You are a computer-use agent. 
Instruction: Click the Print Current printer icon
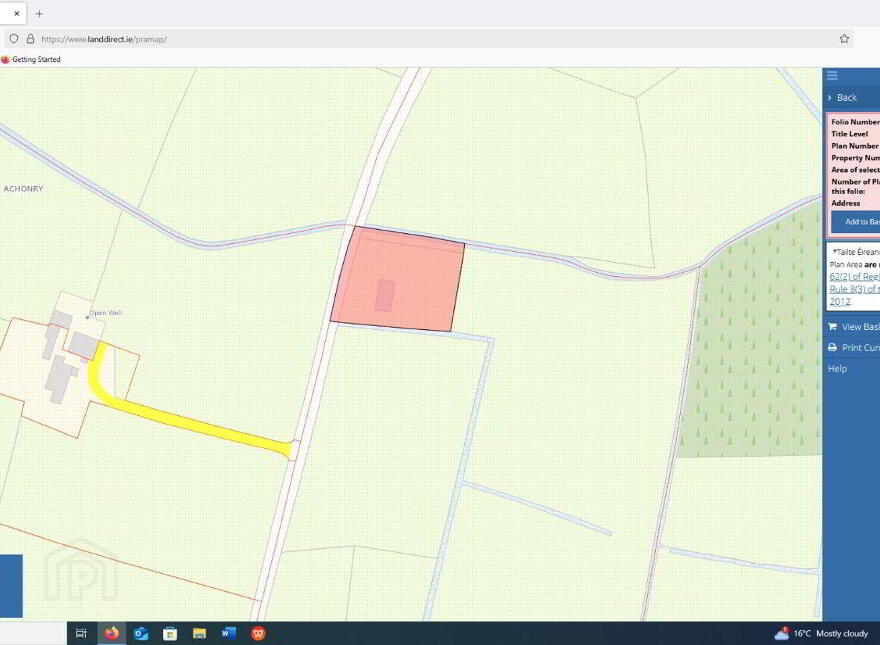click(832, 347)
